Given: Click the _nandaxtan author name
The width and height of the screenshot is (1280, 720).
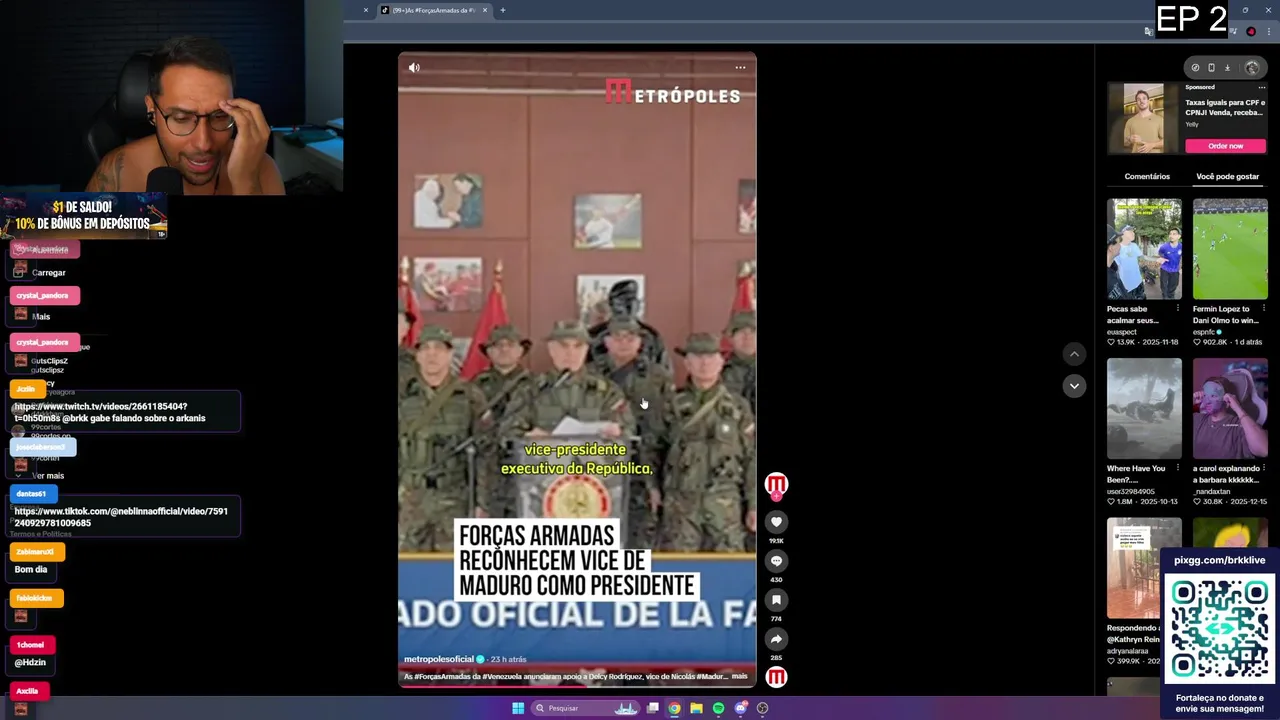Looking at the screenshot, I should click(1211, 491).
